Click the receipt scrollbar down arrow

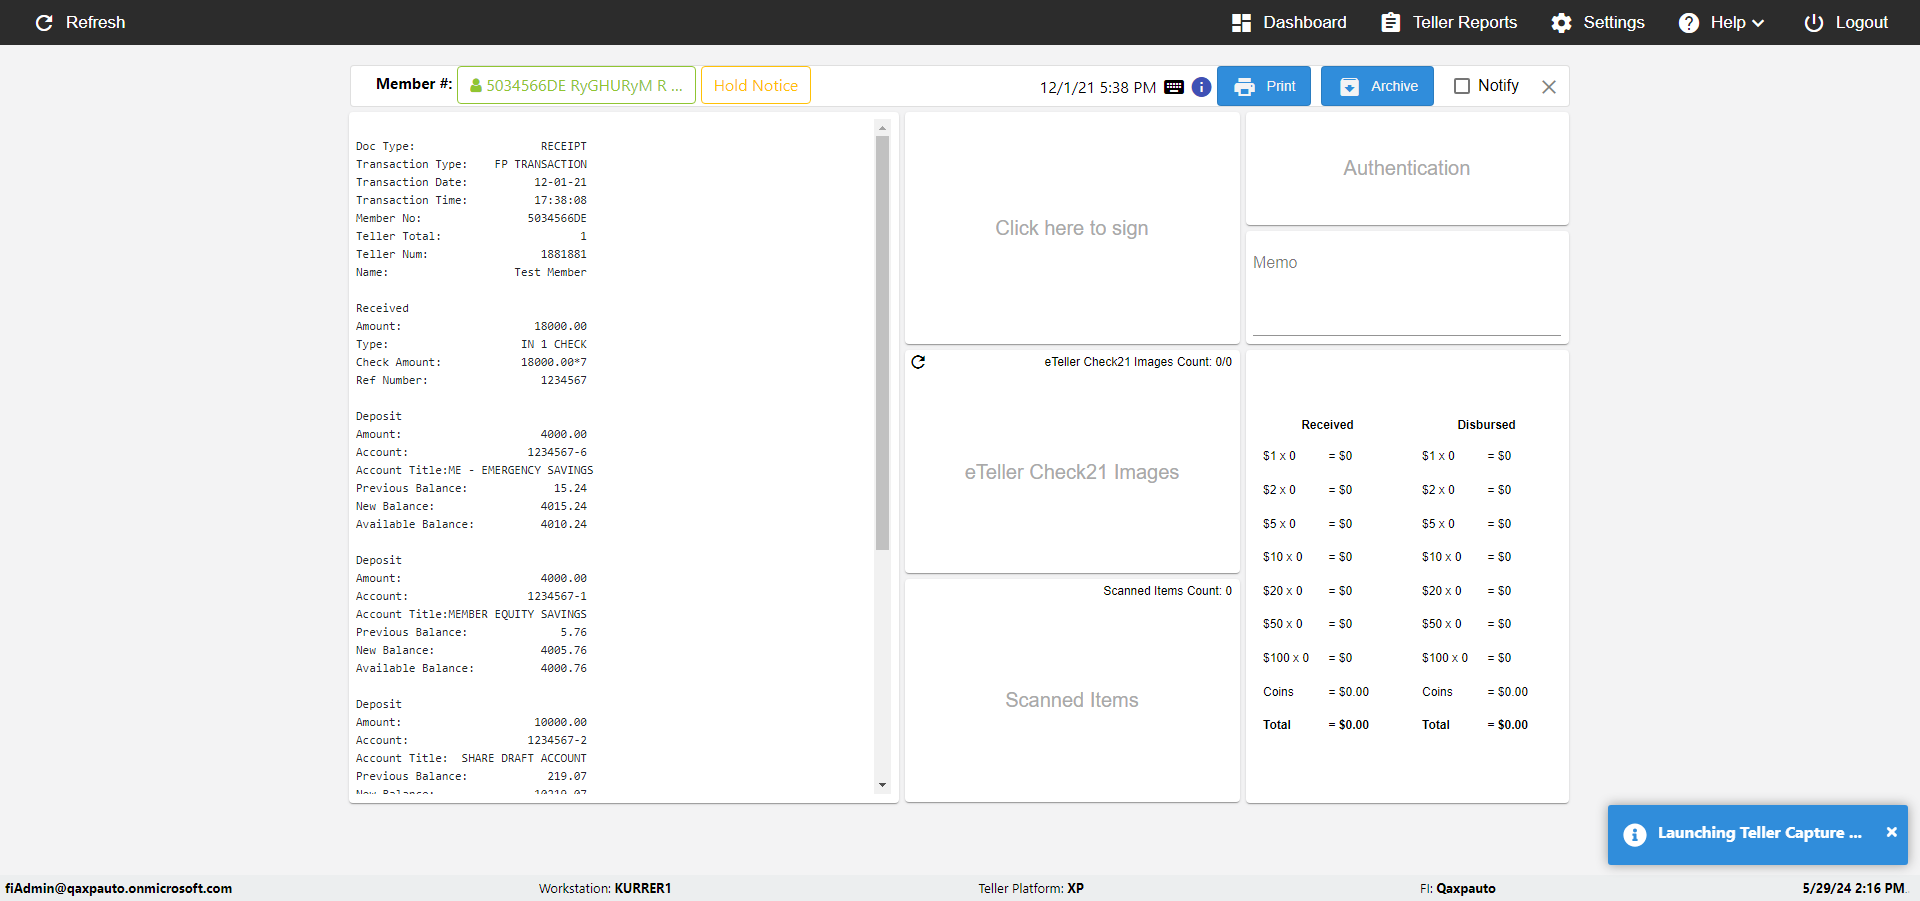coord(882,786)
